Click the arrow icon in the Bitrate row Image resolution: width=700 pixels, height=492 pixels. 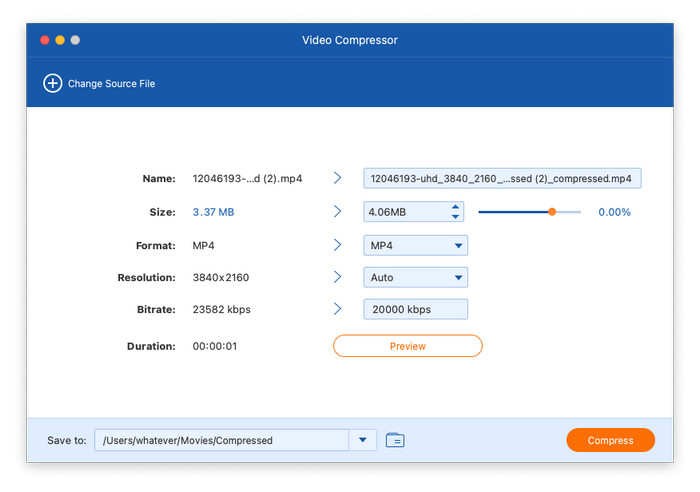[x=338, y=309]
